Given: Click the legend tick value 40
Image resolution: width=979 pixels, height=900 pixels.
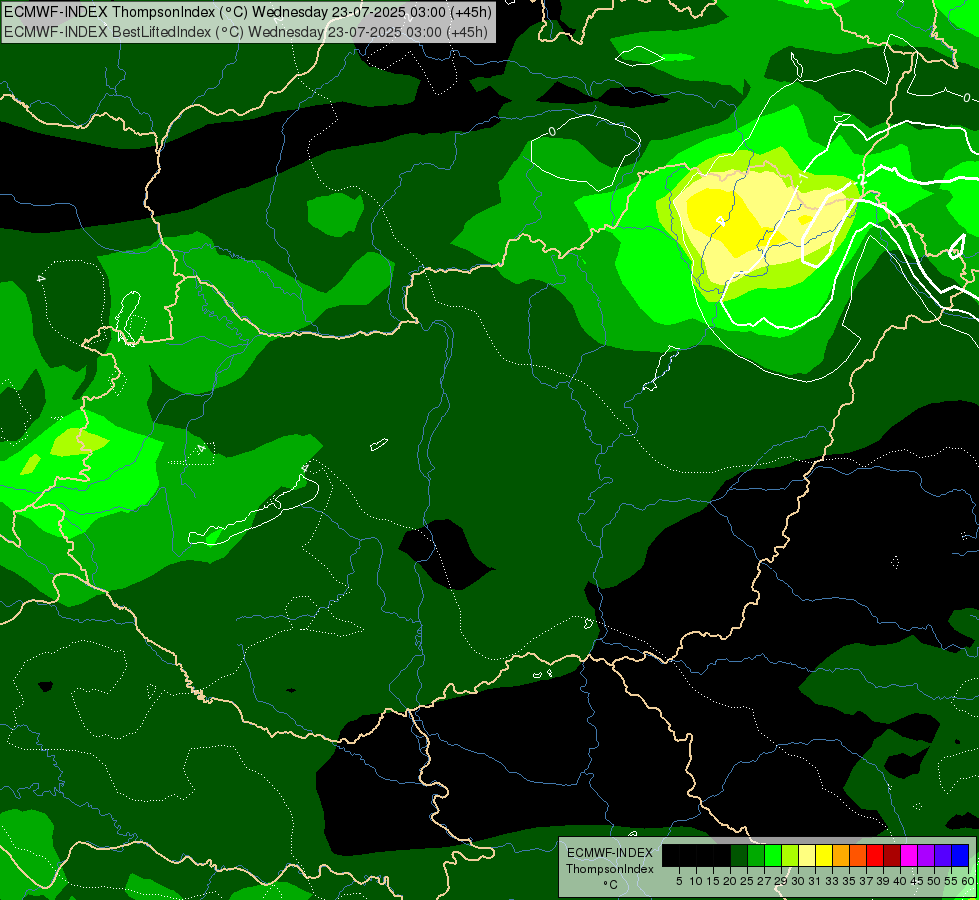Looking at the screenshot, I should pyautogui.click(x=900, y=881).
